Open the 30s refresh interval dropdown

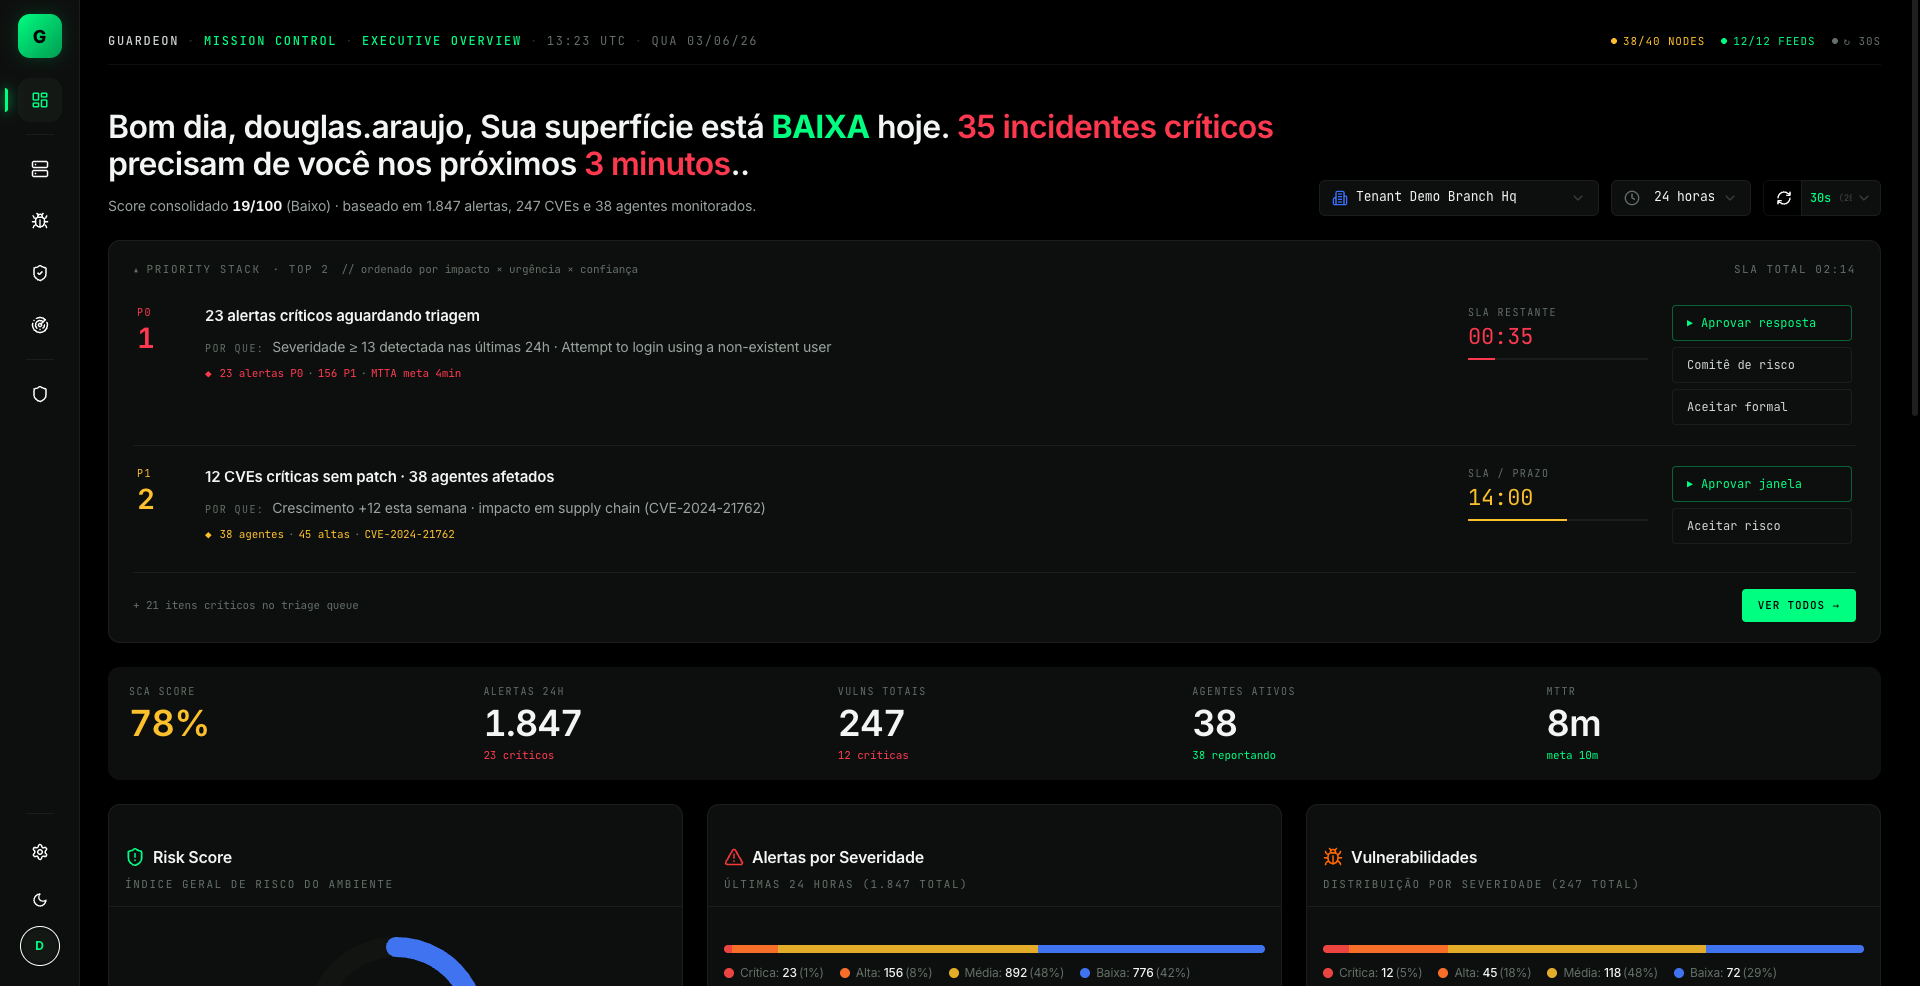pos(1840,198)
